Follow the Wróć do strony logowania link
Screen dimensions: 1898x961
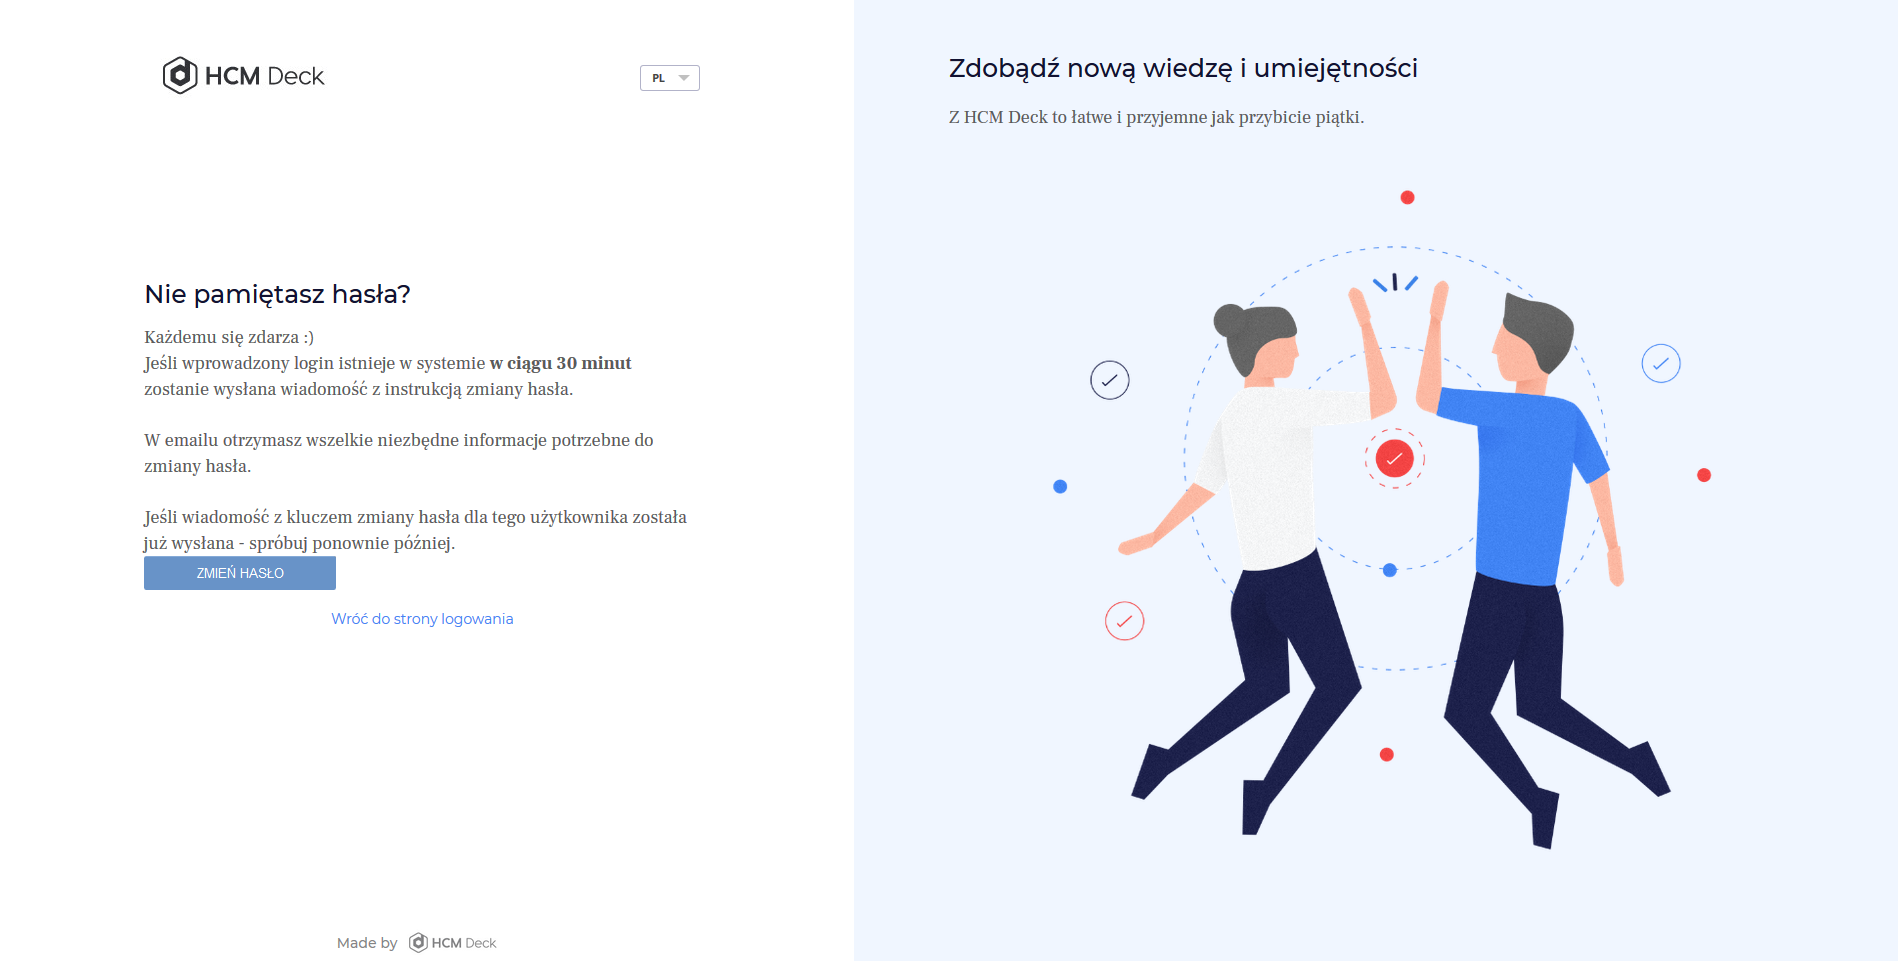[422, 619]
